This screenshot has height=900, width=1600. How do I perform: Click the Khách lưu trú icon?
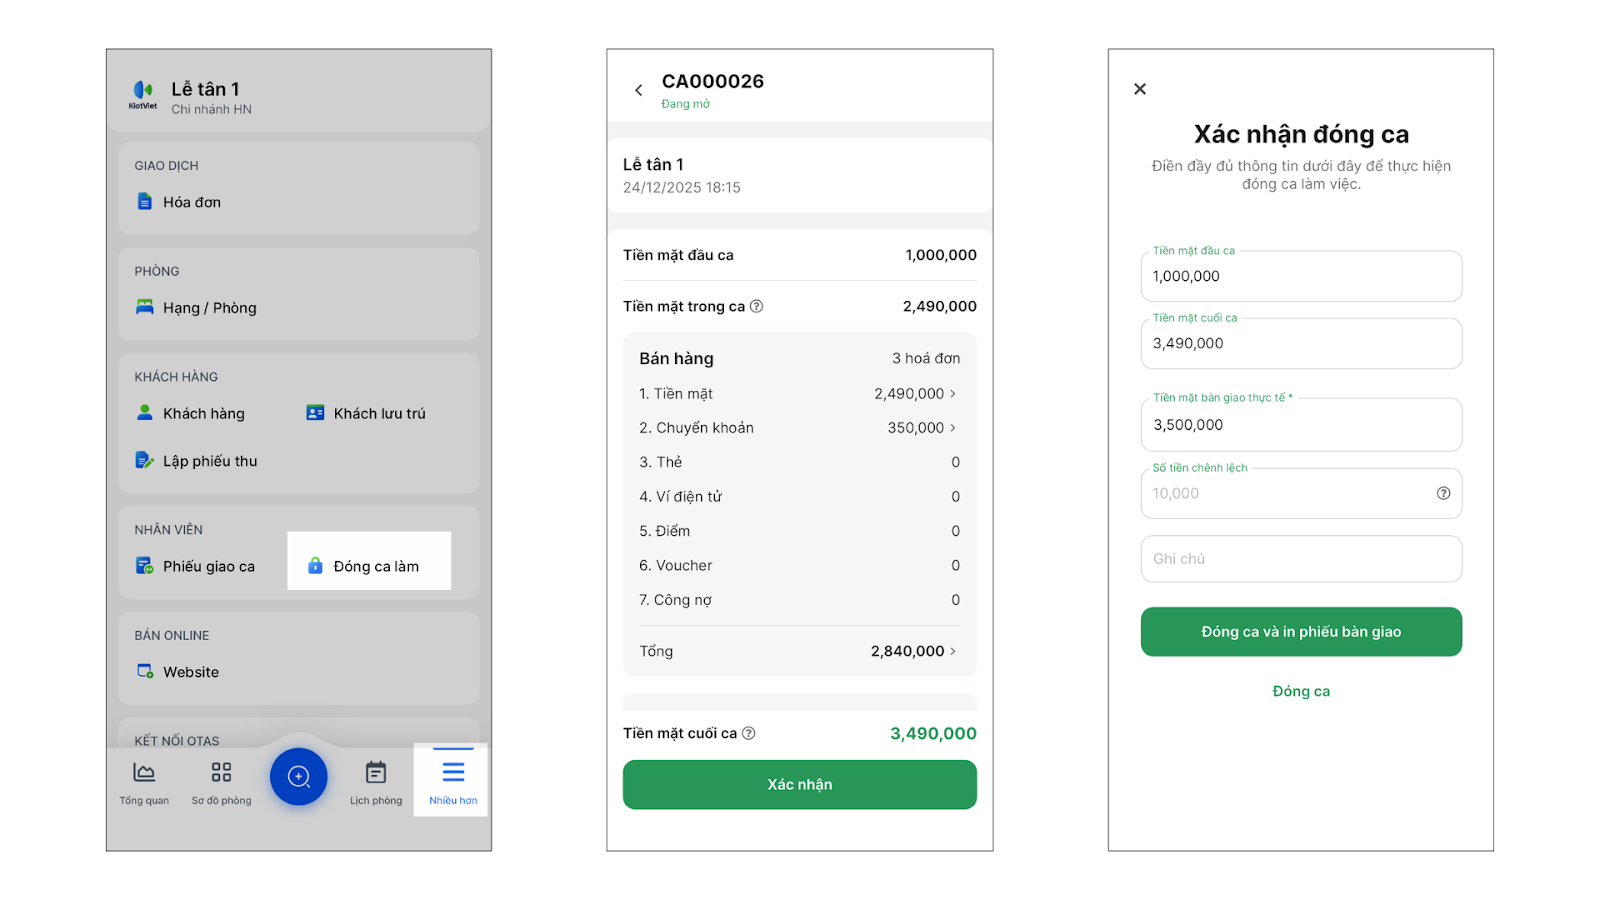point(315,413)
